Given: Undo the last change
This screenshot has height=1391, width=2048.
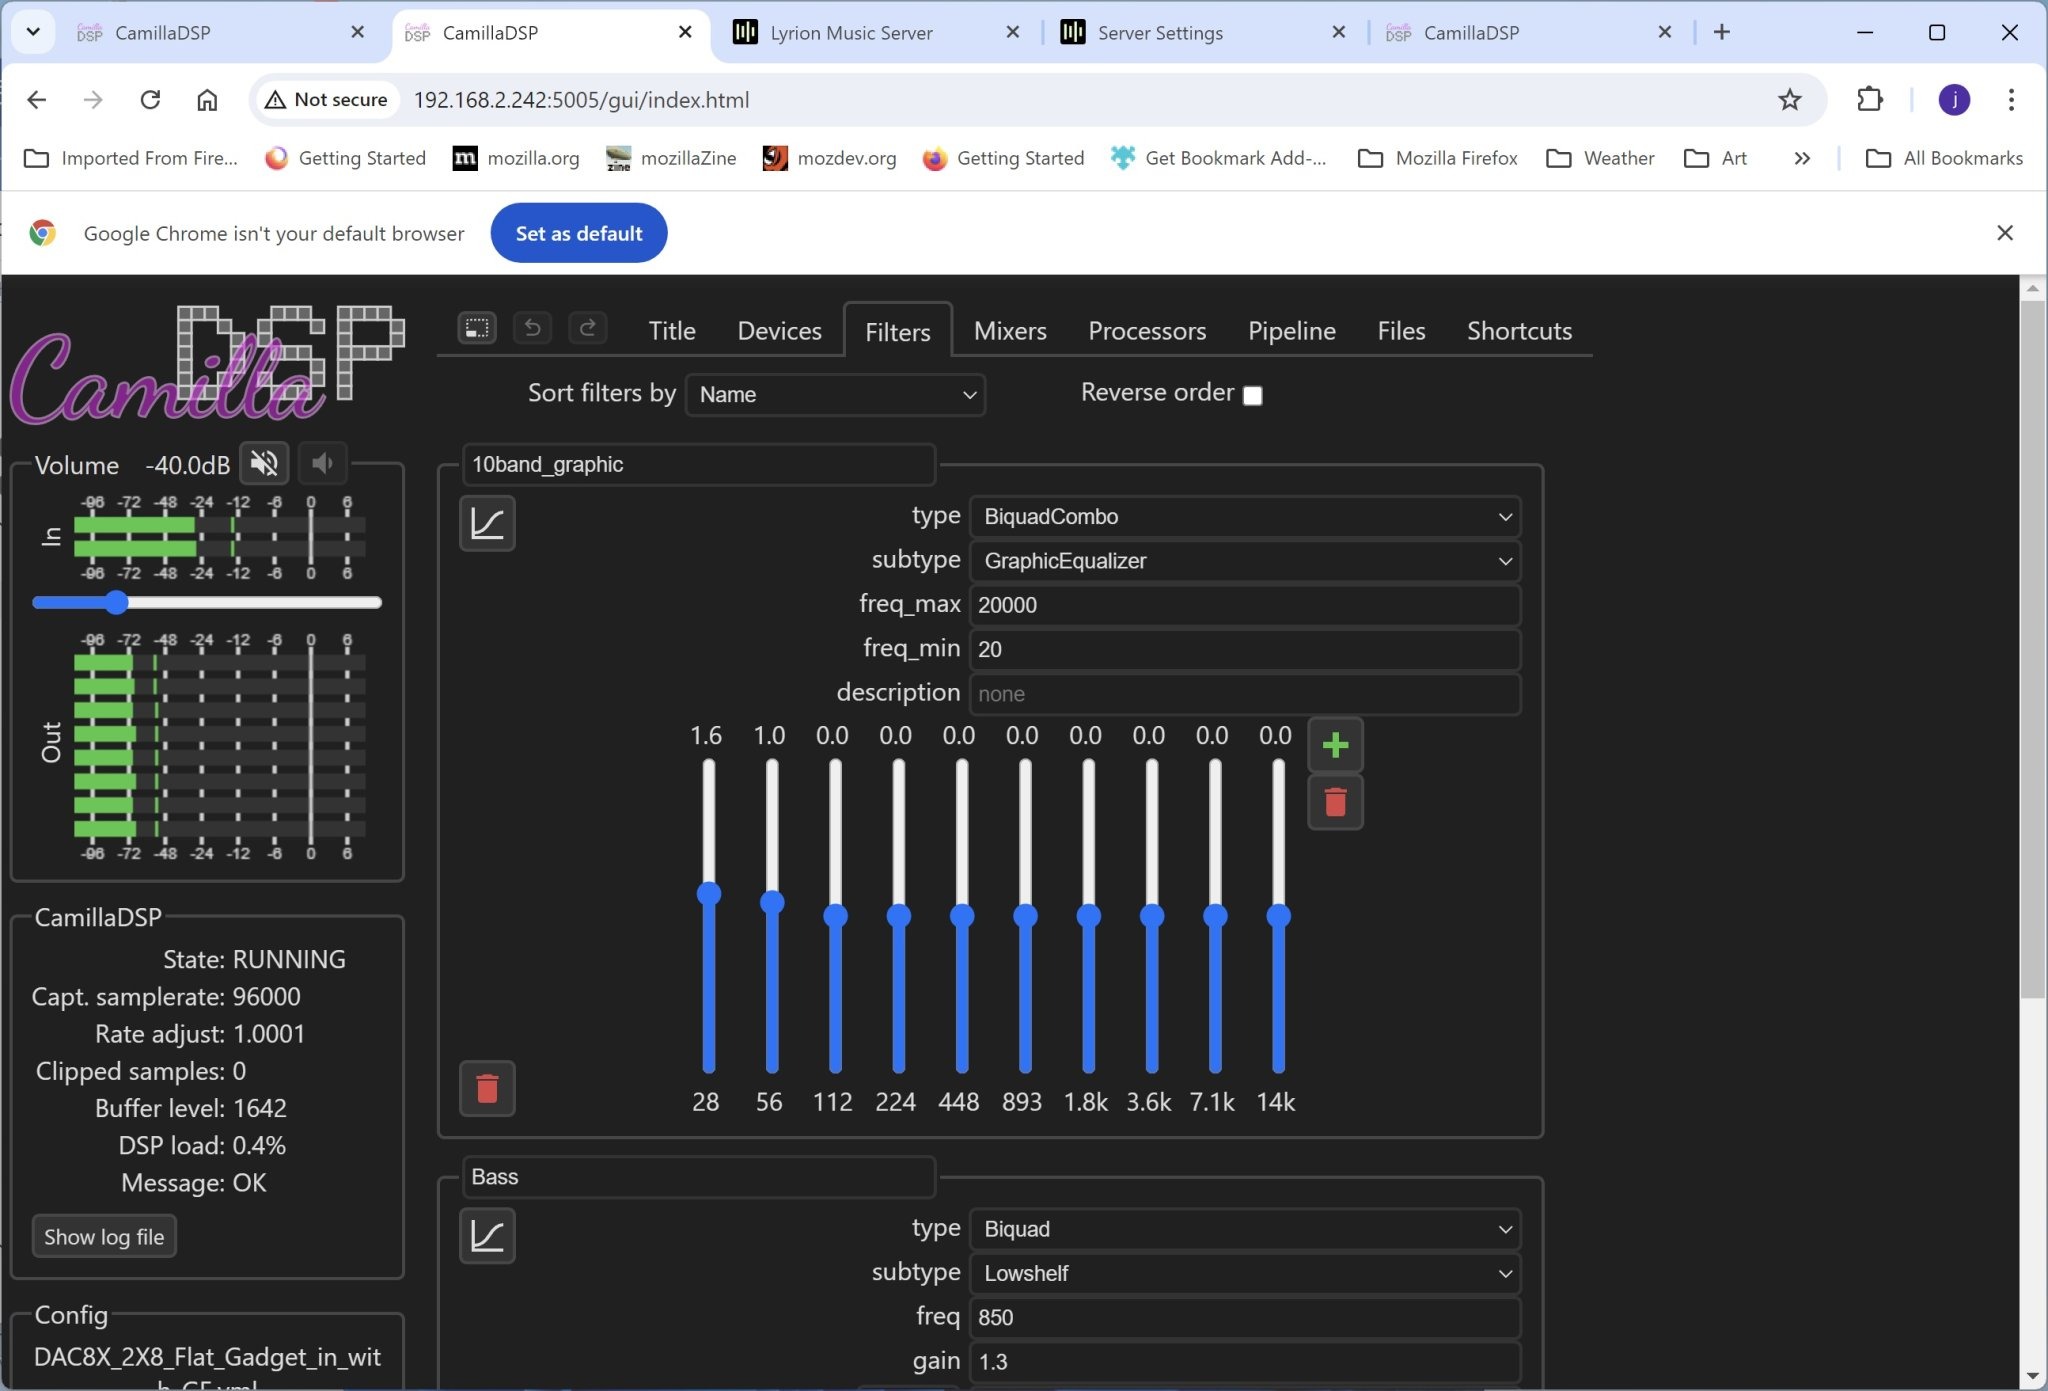Looking at the screenshot, I should click(533, 328).
